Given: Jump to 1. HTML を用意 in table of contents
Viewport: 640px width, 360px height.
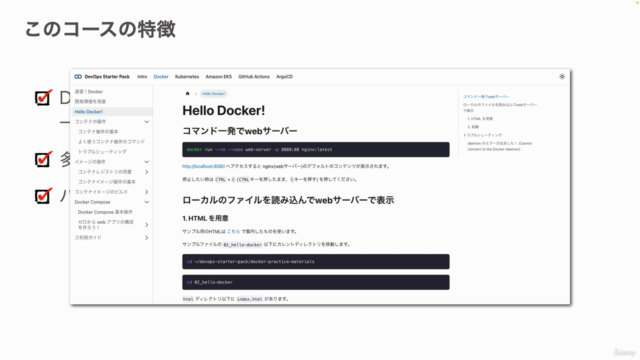Looking at the screenshot, I should [x=480, y=119].
